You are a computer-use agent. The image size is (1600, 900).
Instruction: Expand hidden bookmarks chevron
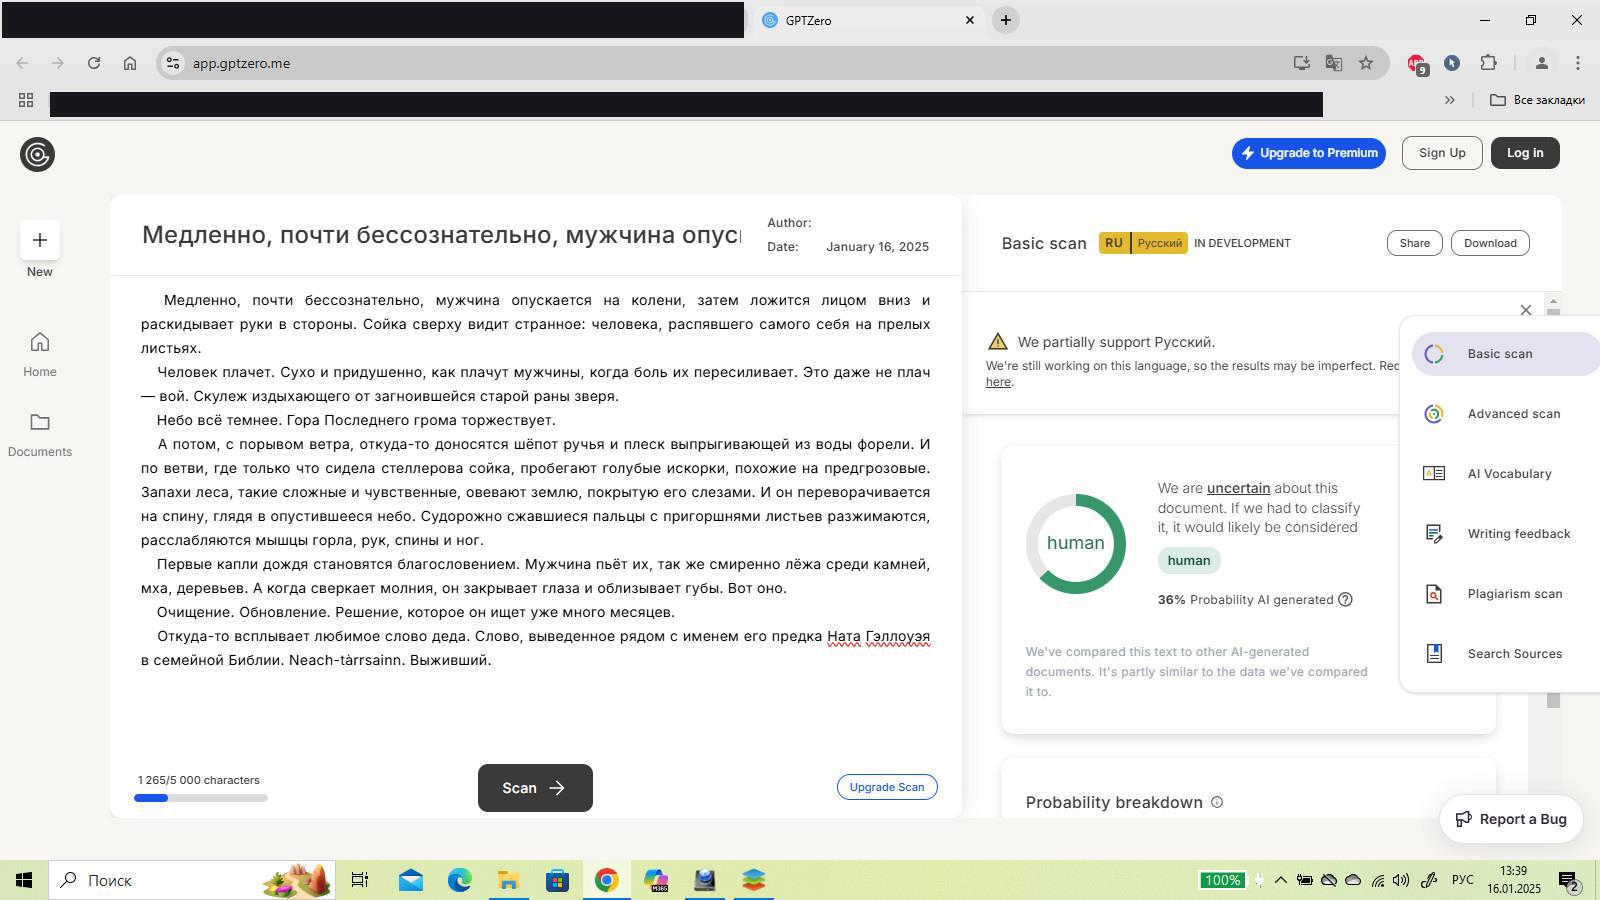pos(1449,100)
